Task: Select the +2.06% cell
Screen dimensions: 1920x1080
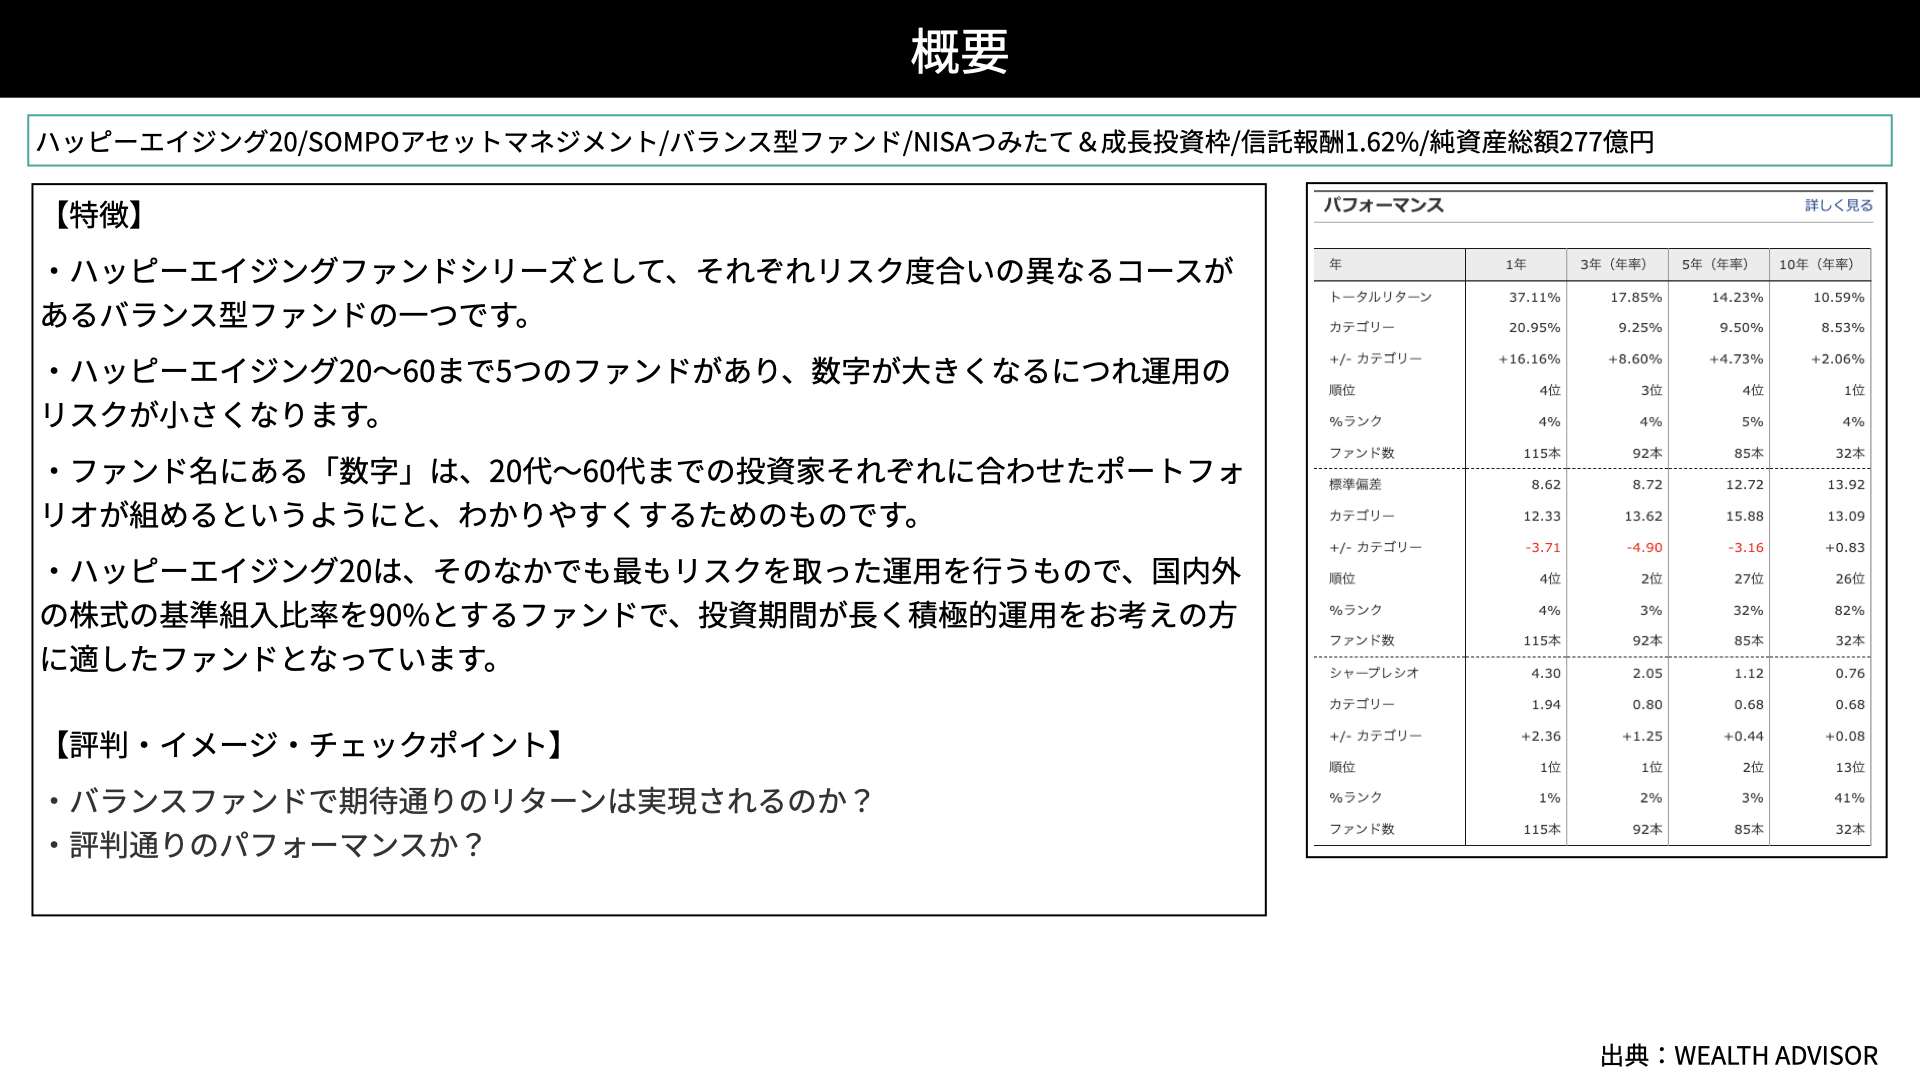Action: pyautogui.click(x=1838, y=359)
